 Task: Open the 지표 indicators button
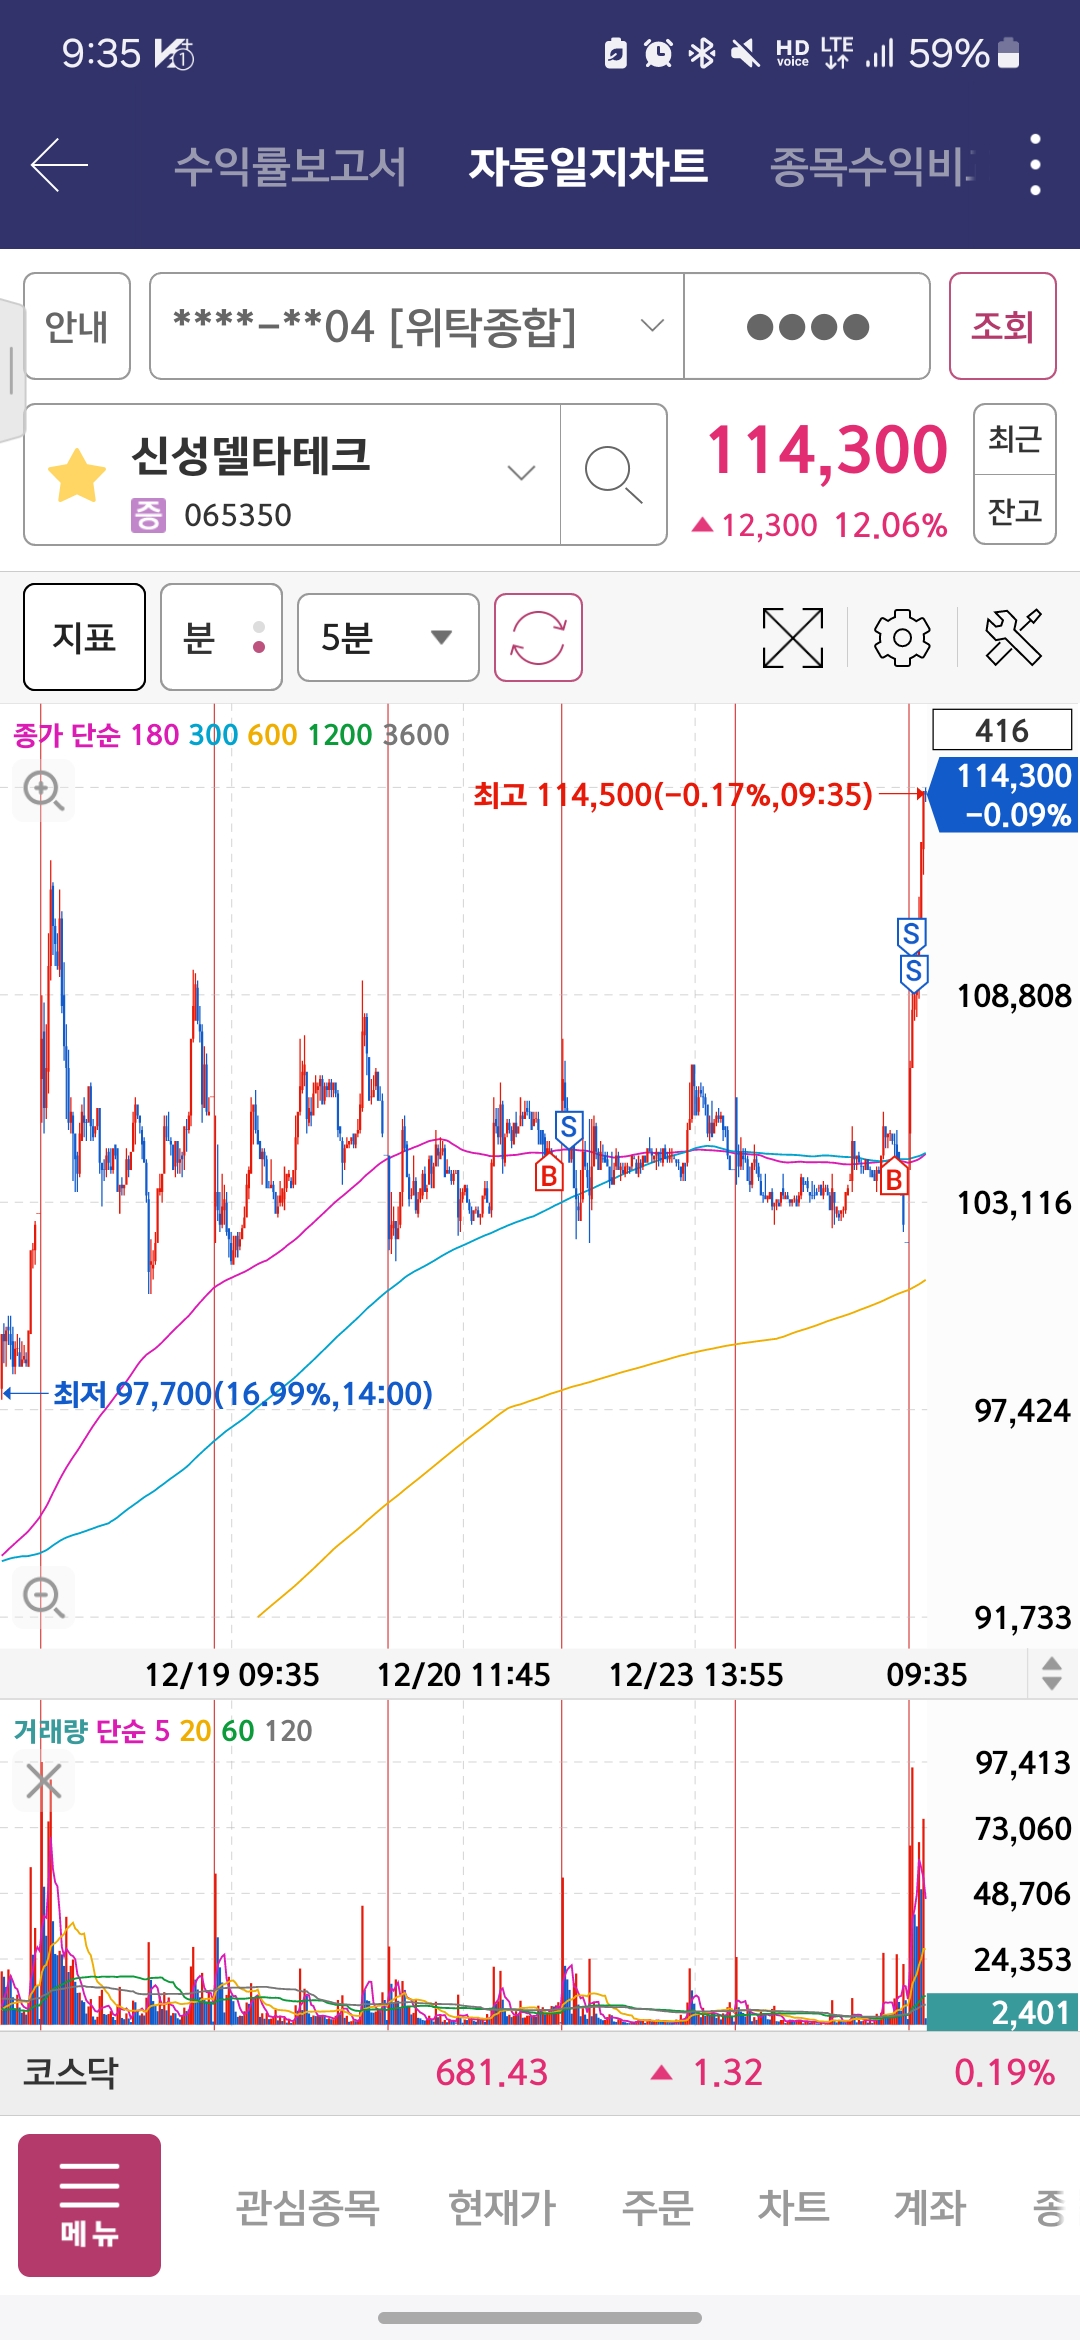pyautogui.click(x=84, y=637)
